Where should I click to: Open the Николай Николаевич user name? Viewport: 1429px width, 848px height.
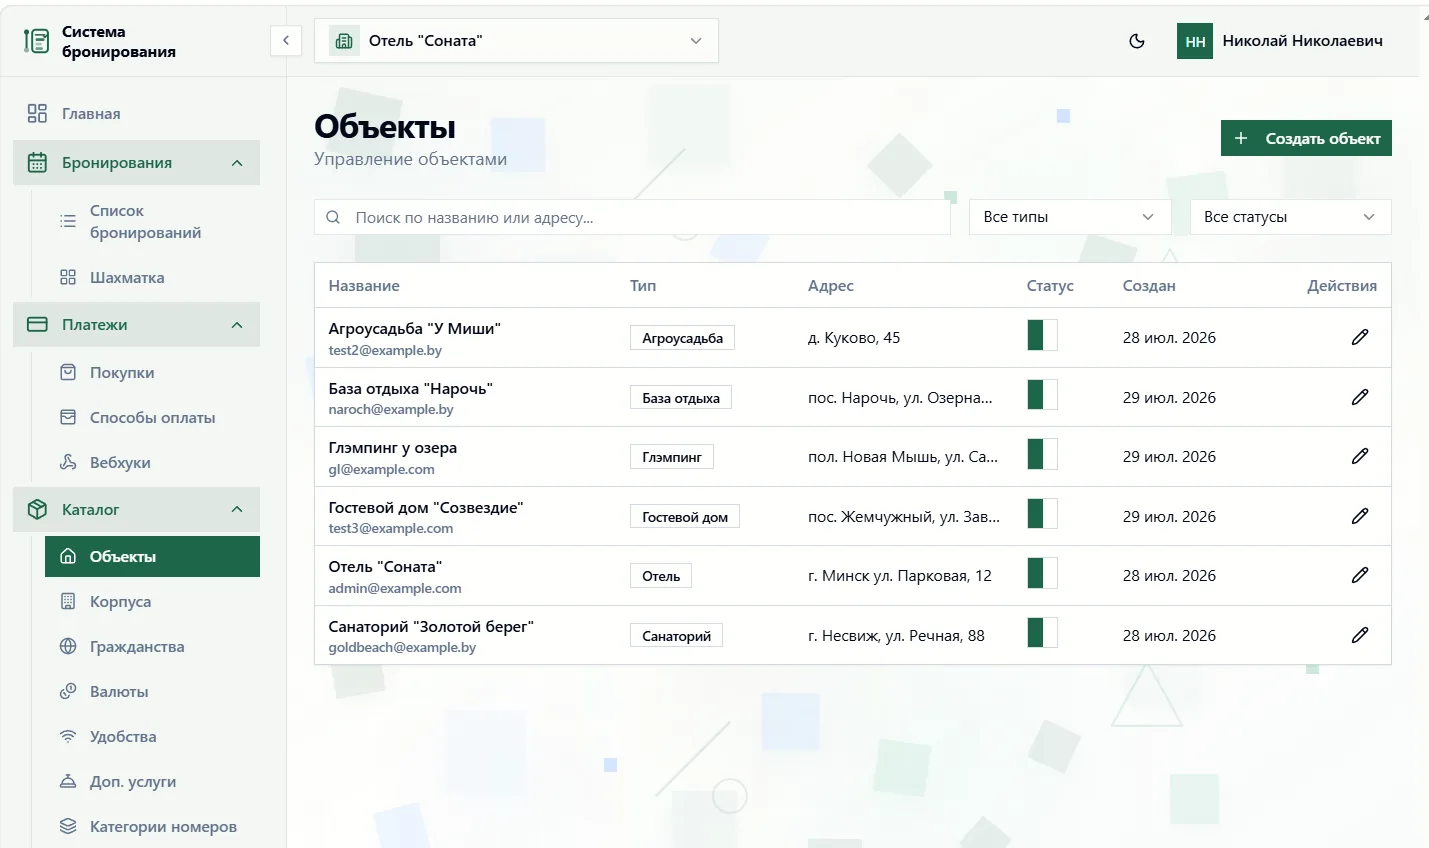coord(1303,41)
